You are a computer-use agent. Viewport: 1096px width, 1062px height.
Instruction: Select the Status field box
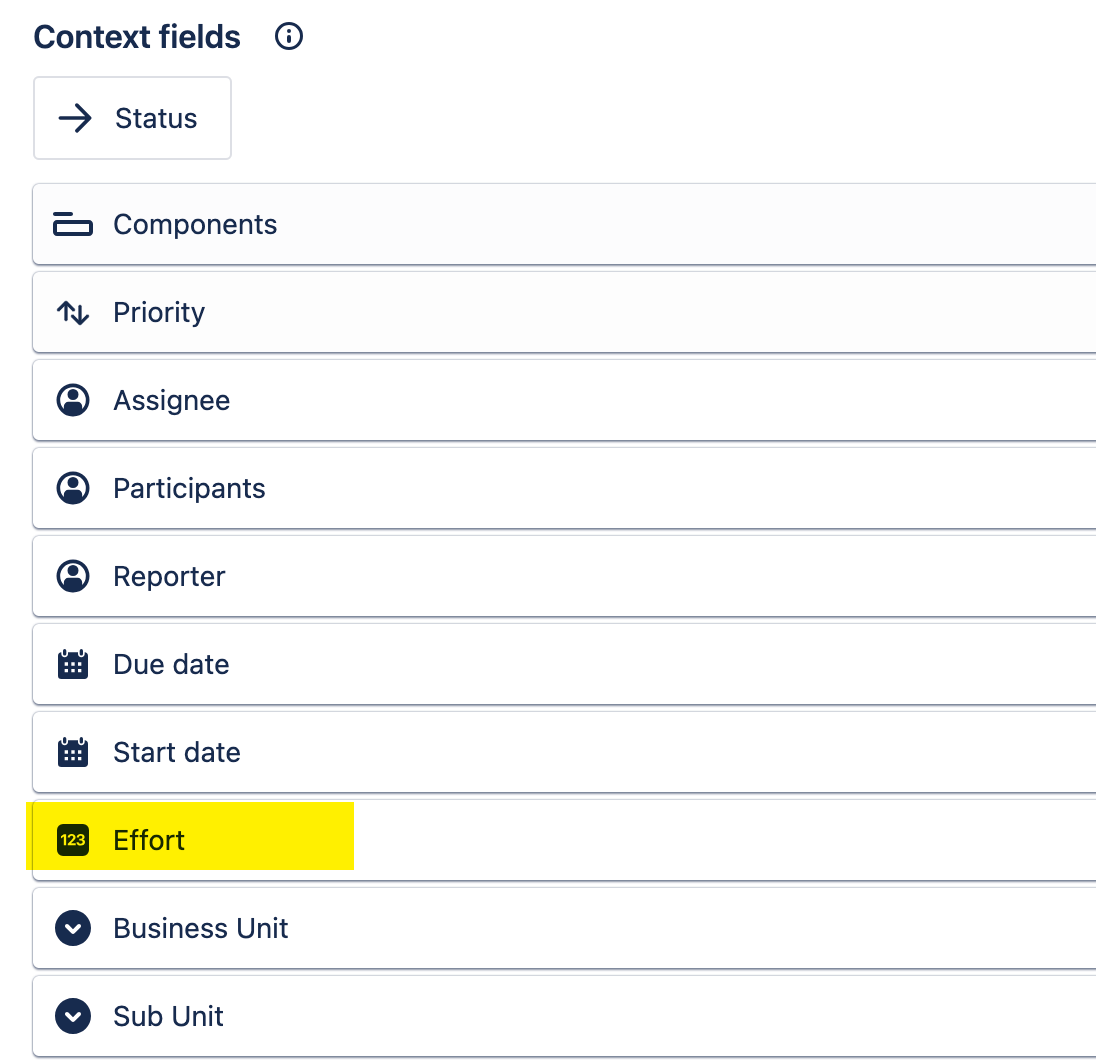point(132,118)
